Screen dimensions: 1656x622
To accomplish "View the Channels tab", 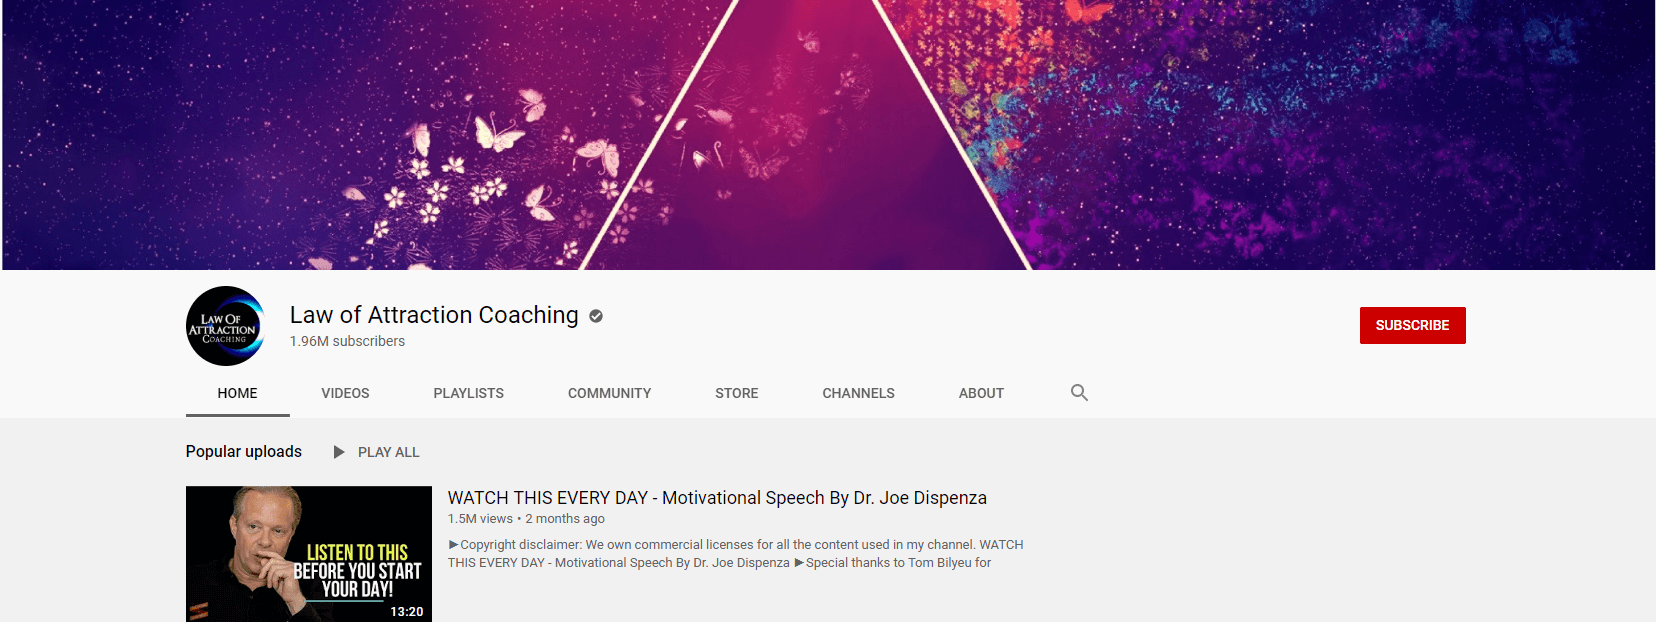I will (x=859, y=393).
